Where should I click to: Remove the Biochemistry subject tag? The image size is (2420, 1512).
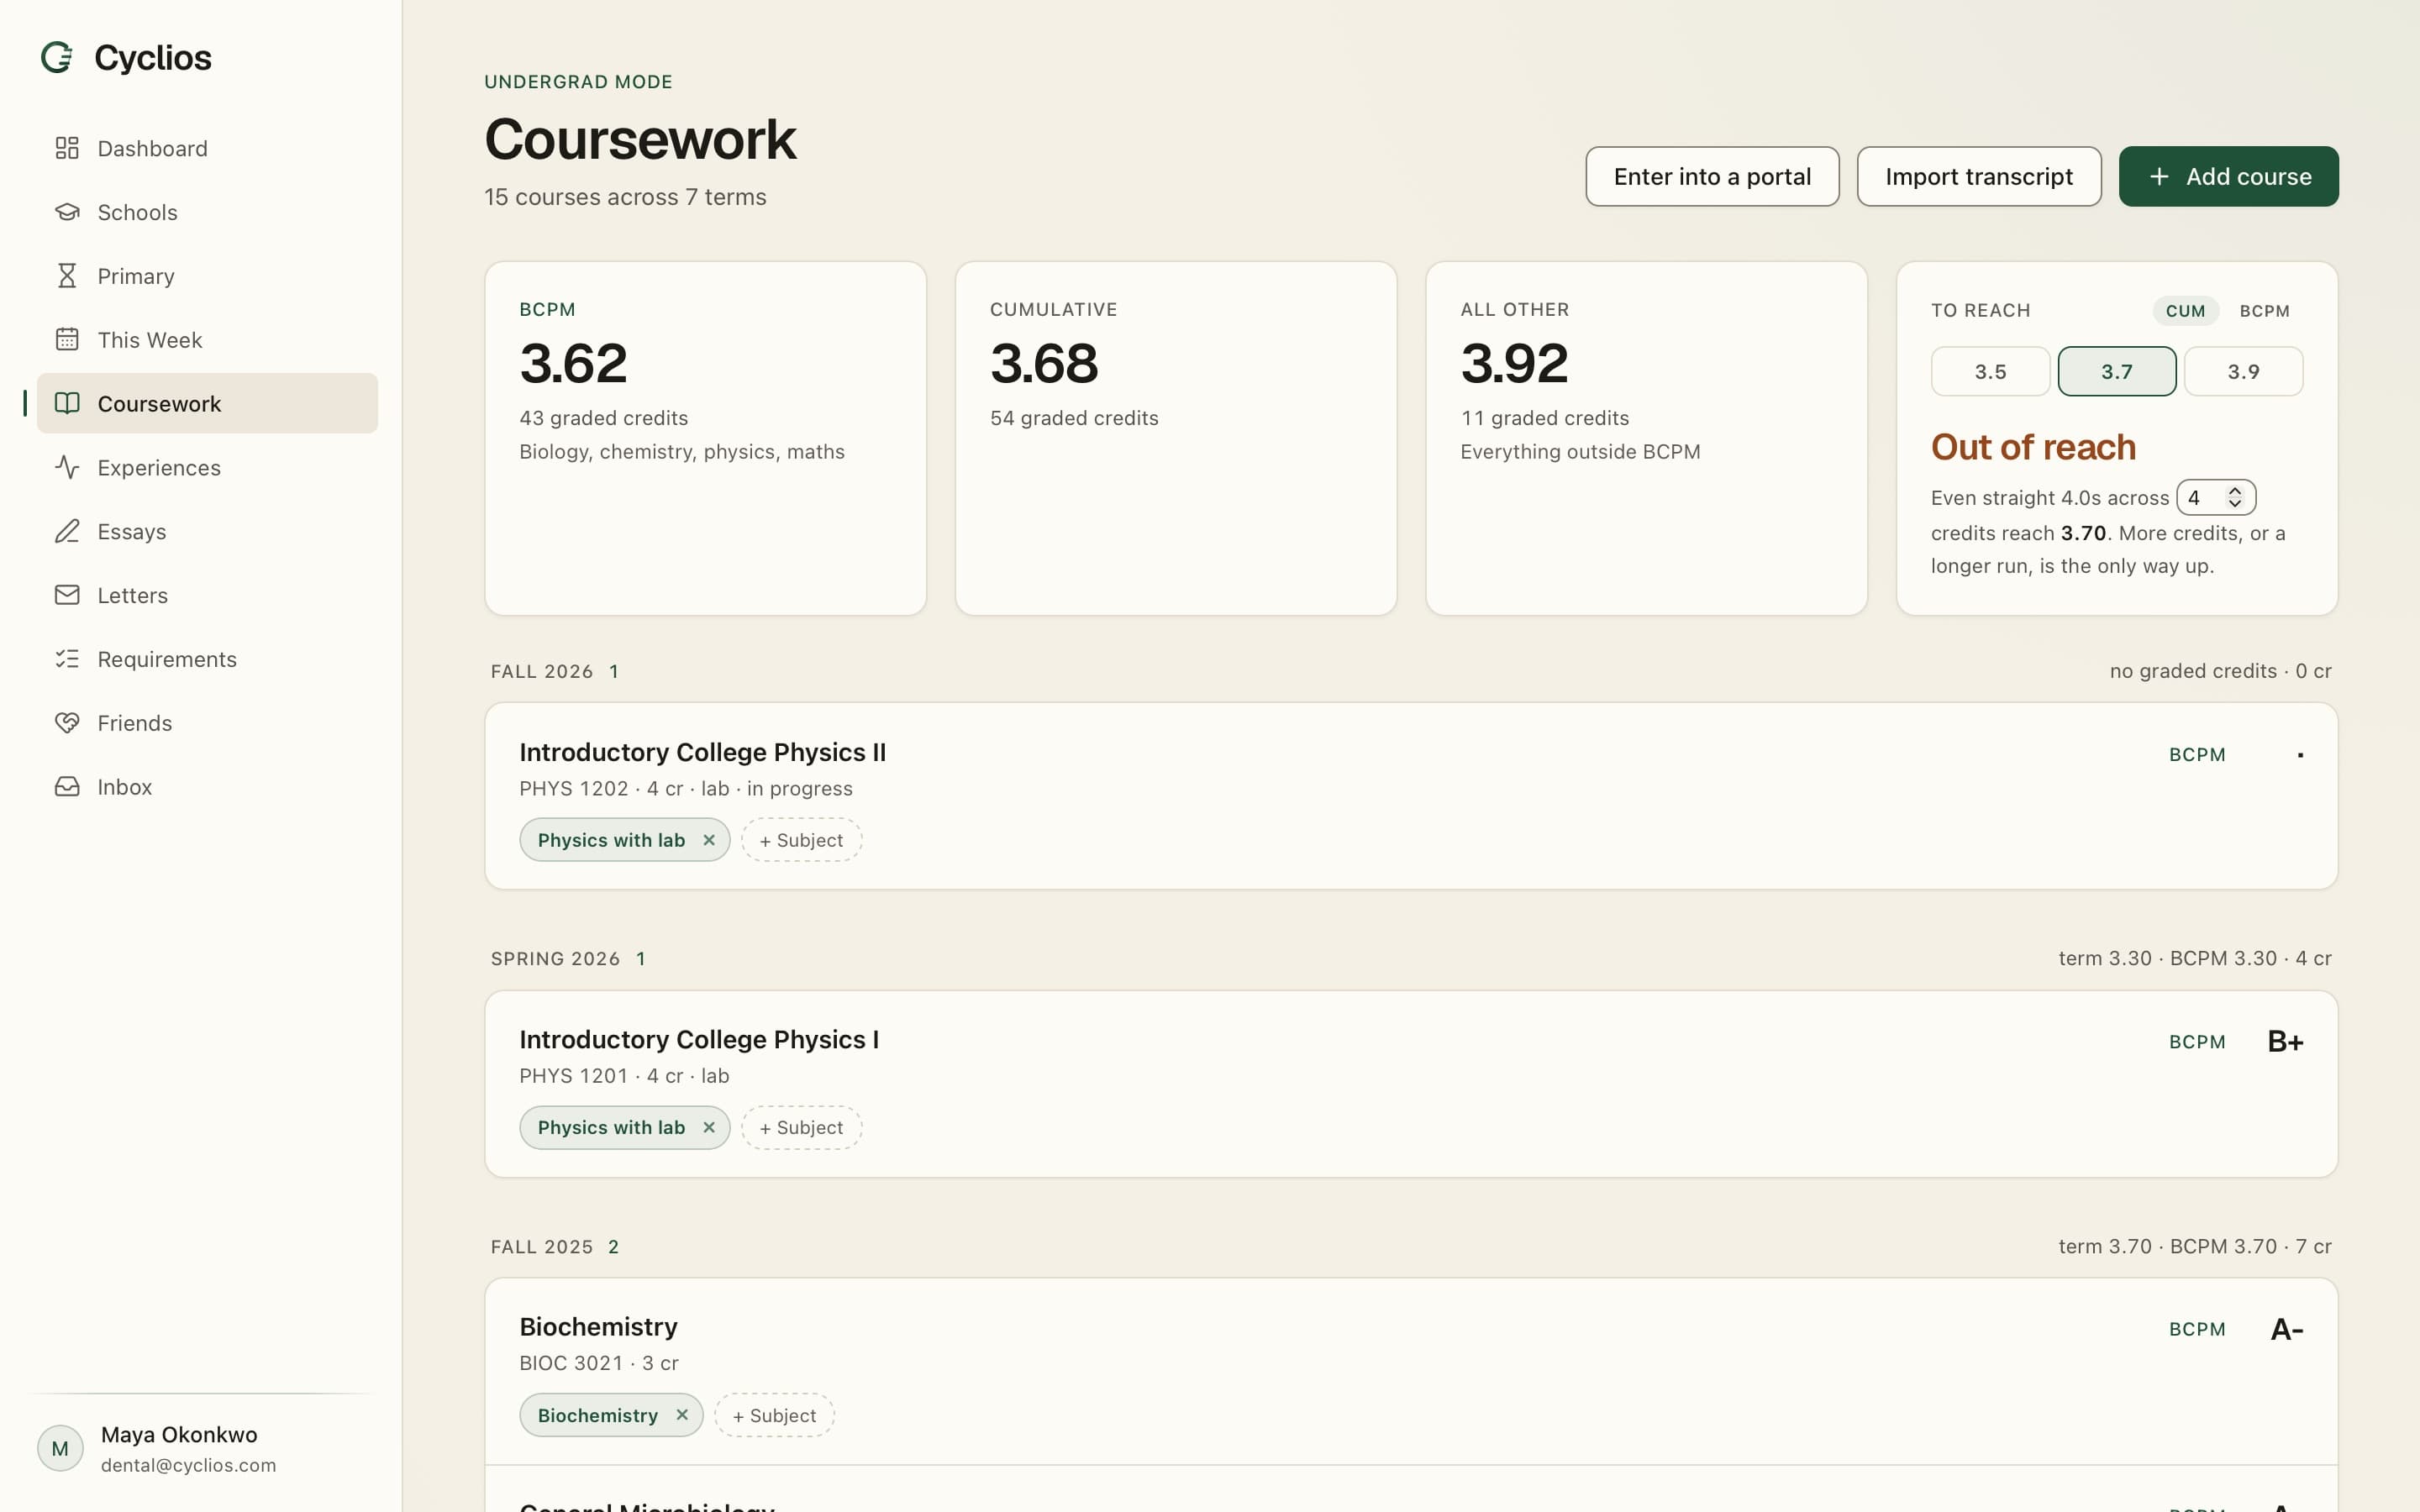click(682, 1415)
